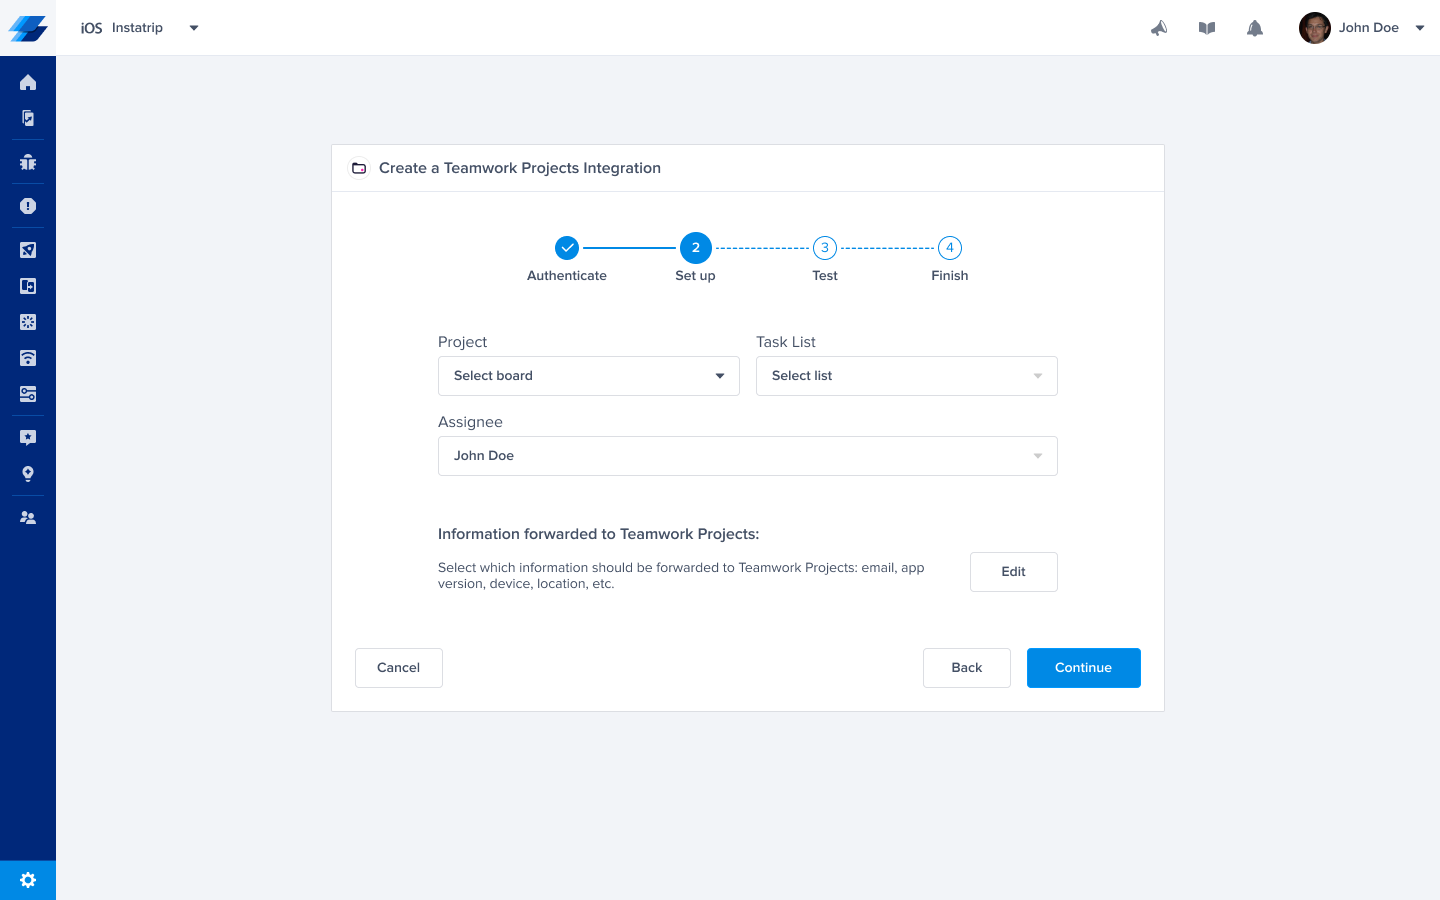The image size is (1440, 900).
Task: Open the bug icon in sidebar
Action: click(28, 162)
